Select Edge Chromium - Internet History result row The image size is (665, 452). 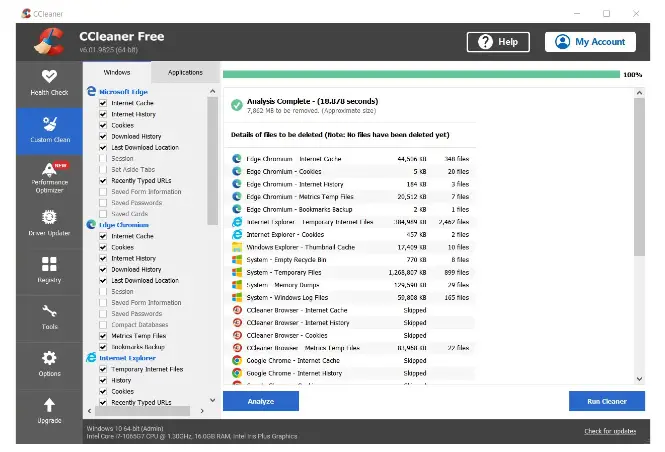point(350,184)
